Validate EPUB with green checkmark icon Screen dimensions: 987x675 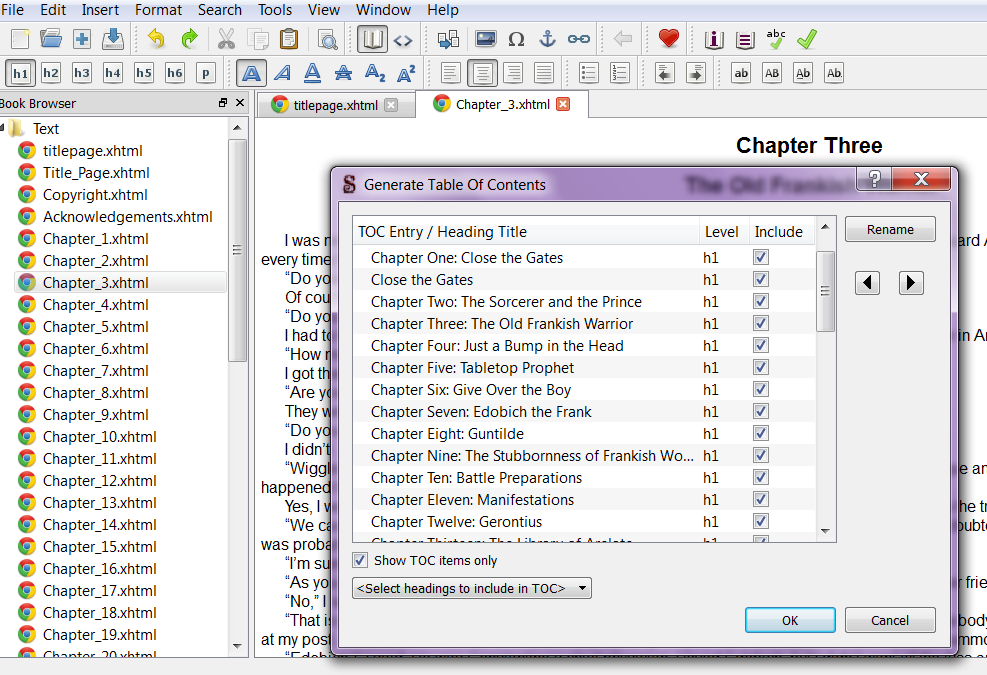tap(806, 39)
